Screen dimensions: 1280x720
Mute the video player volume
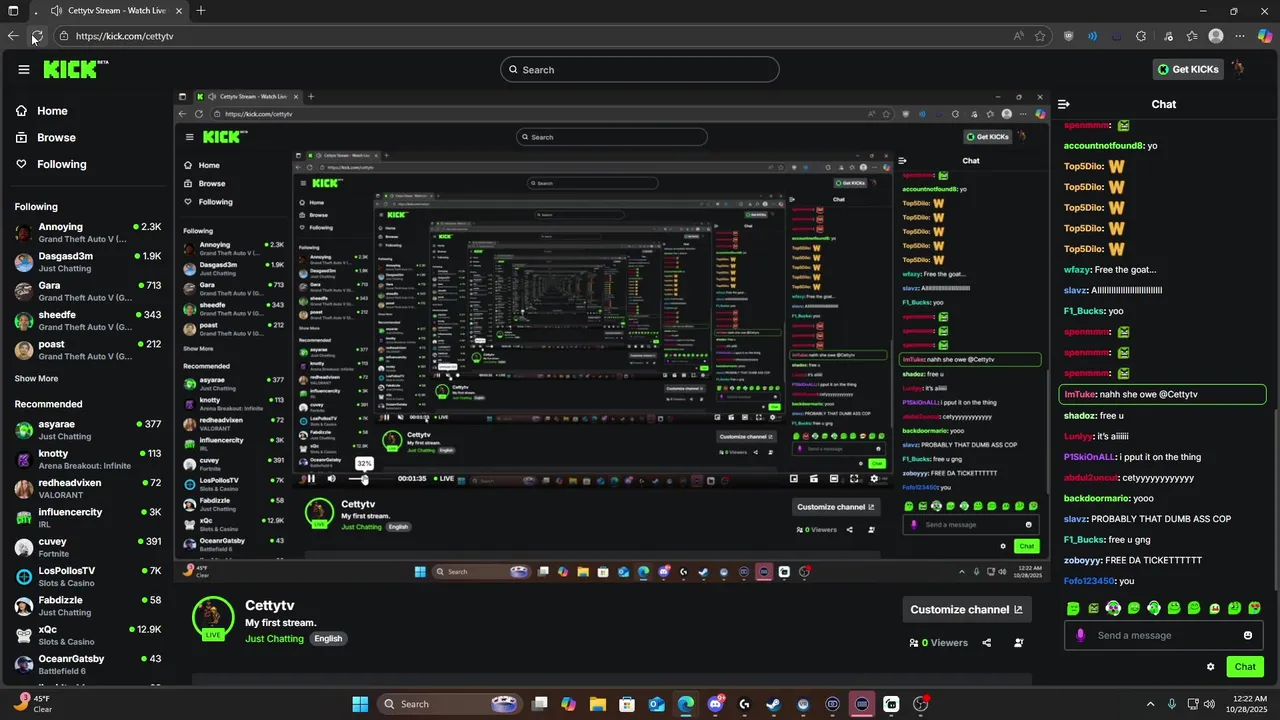332,479
